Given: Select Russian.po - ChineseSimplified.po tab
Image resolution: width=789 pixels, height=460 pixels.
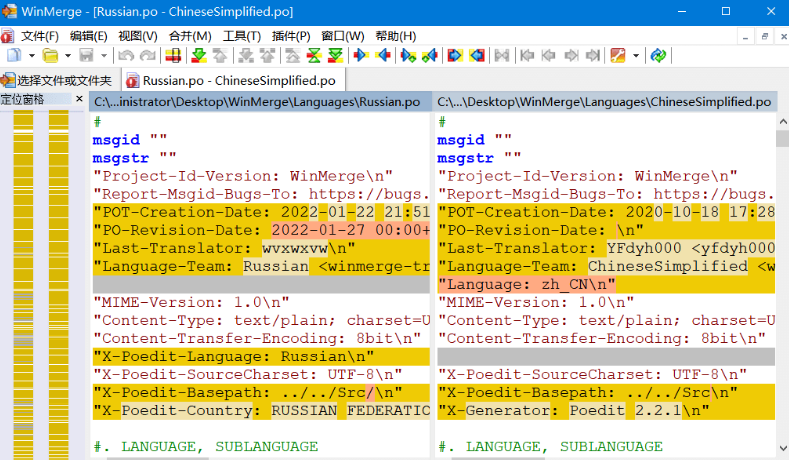Looking at the screenshot, I should pyautogui.click(x=232, y=81).
